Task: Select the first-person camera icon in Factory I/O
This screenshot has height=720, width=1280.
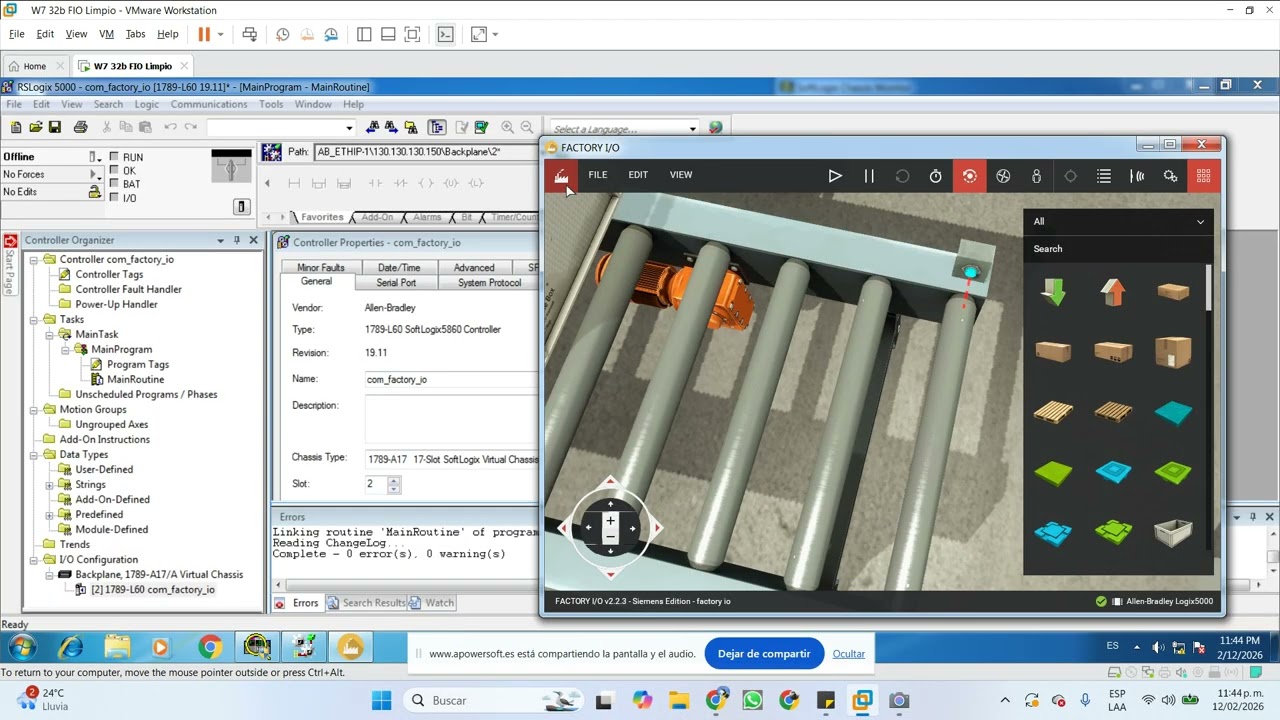Action: pos(1036,176)
